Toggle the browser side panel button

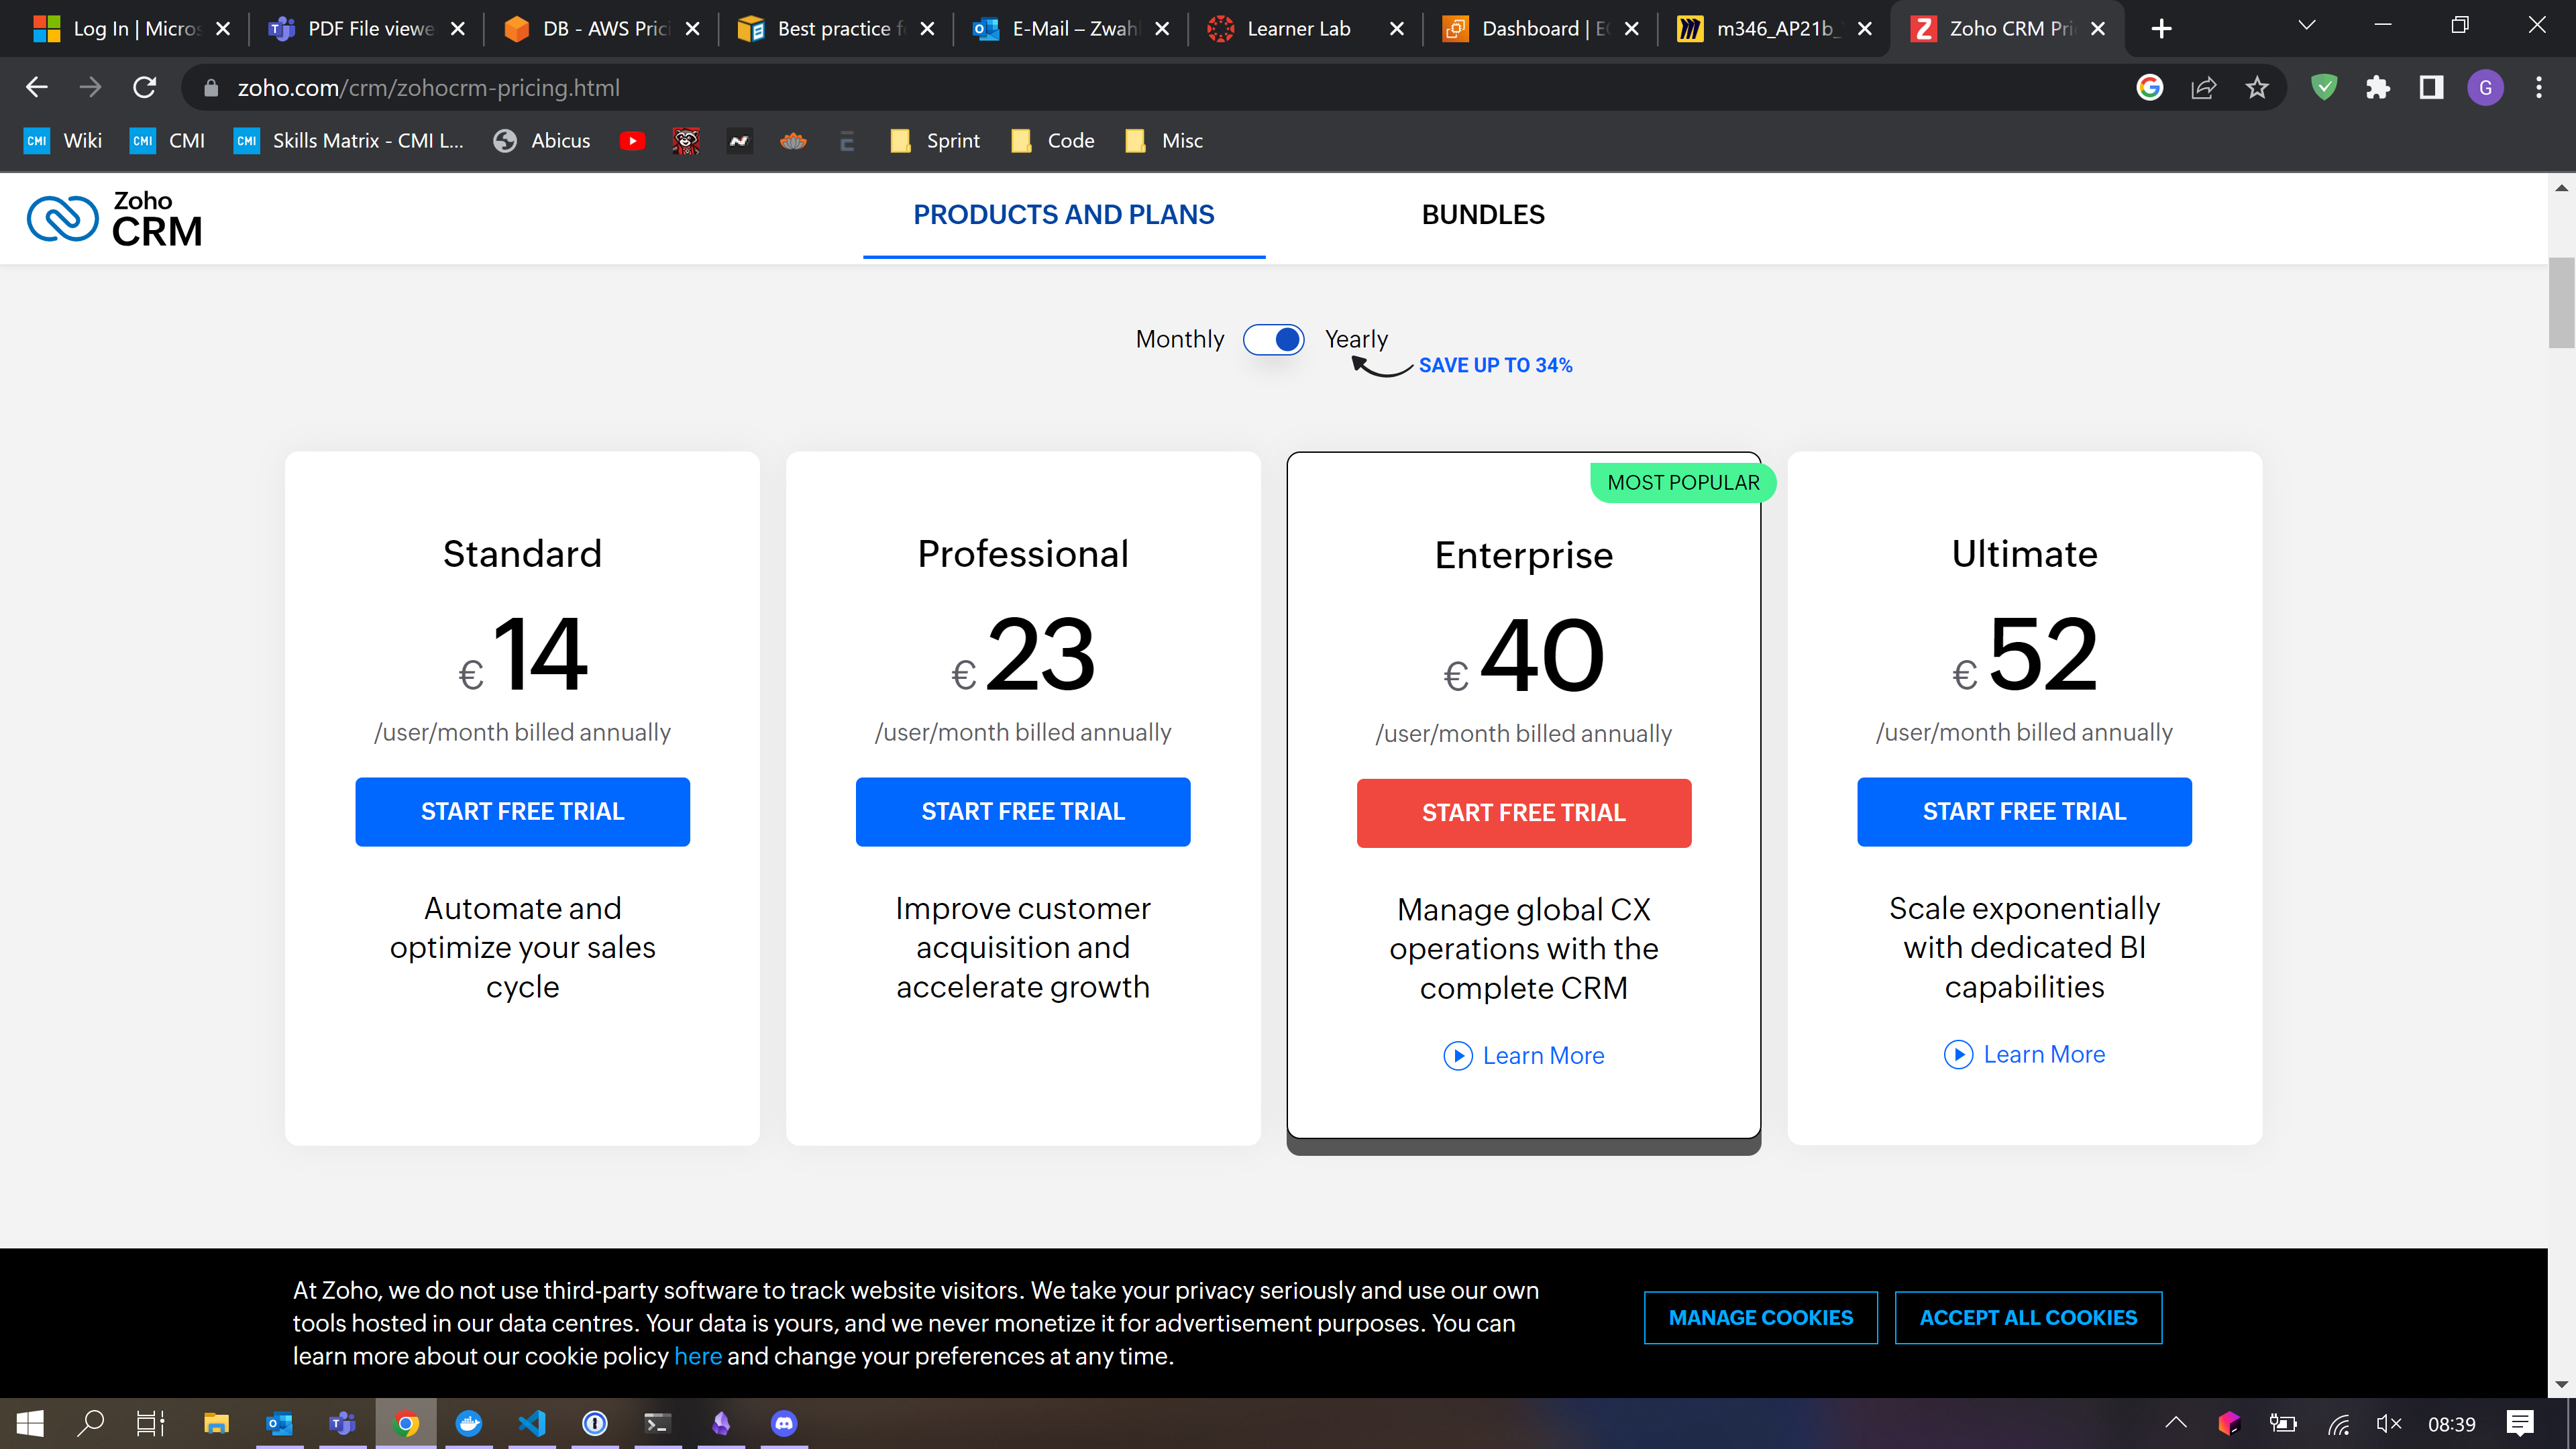[x=2431, y=88]
